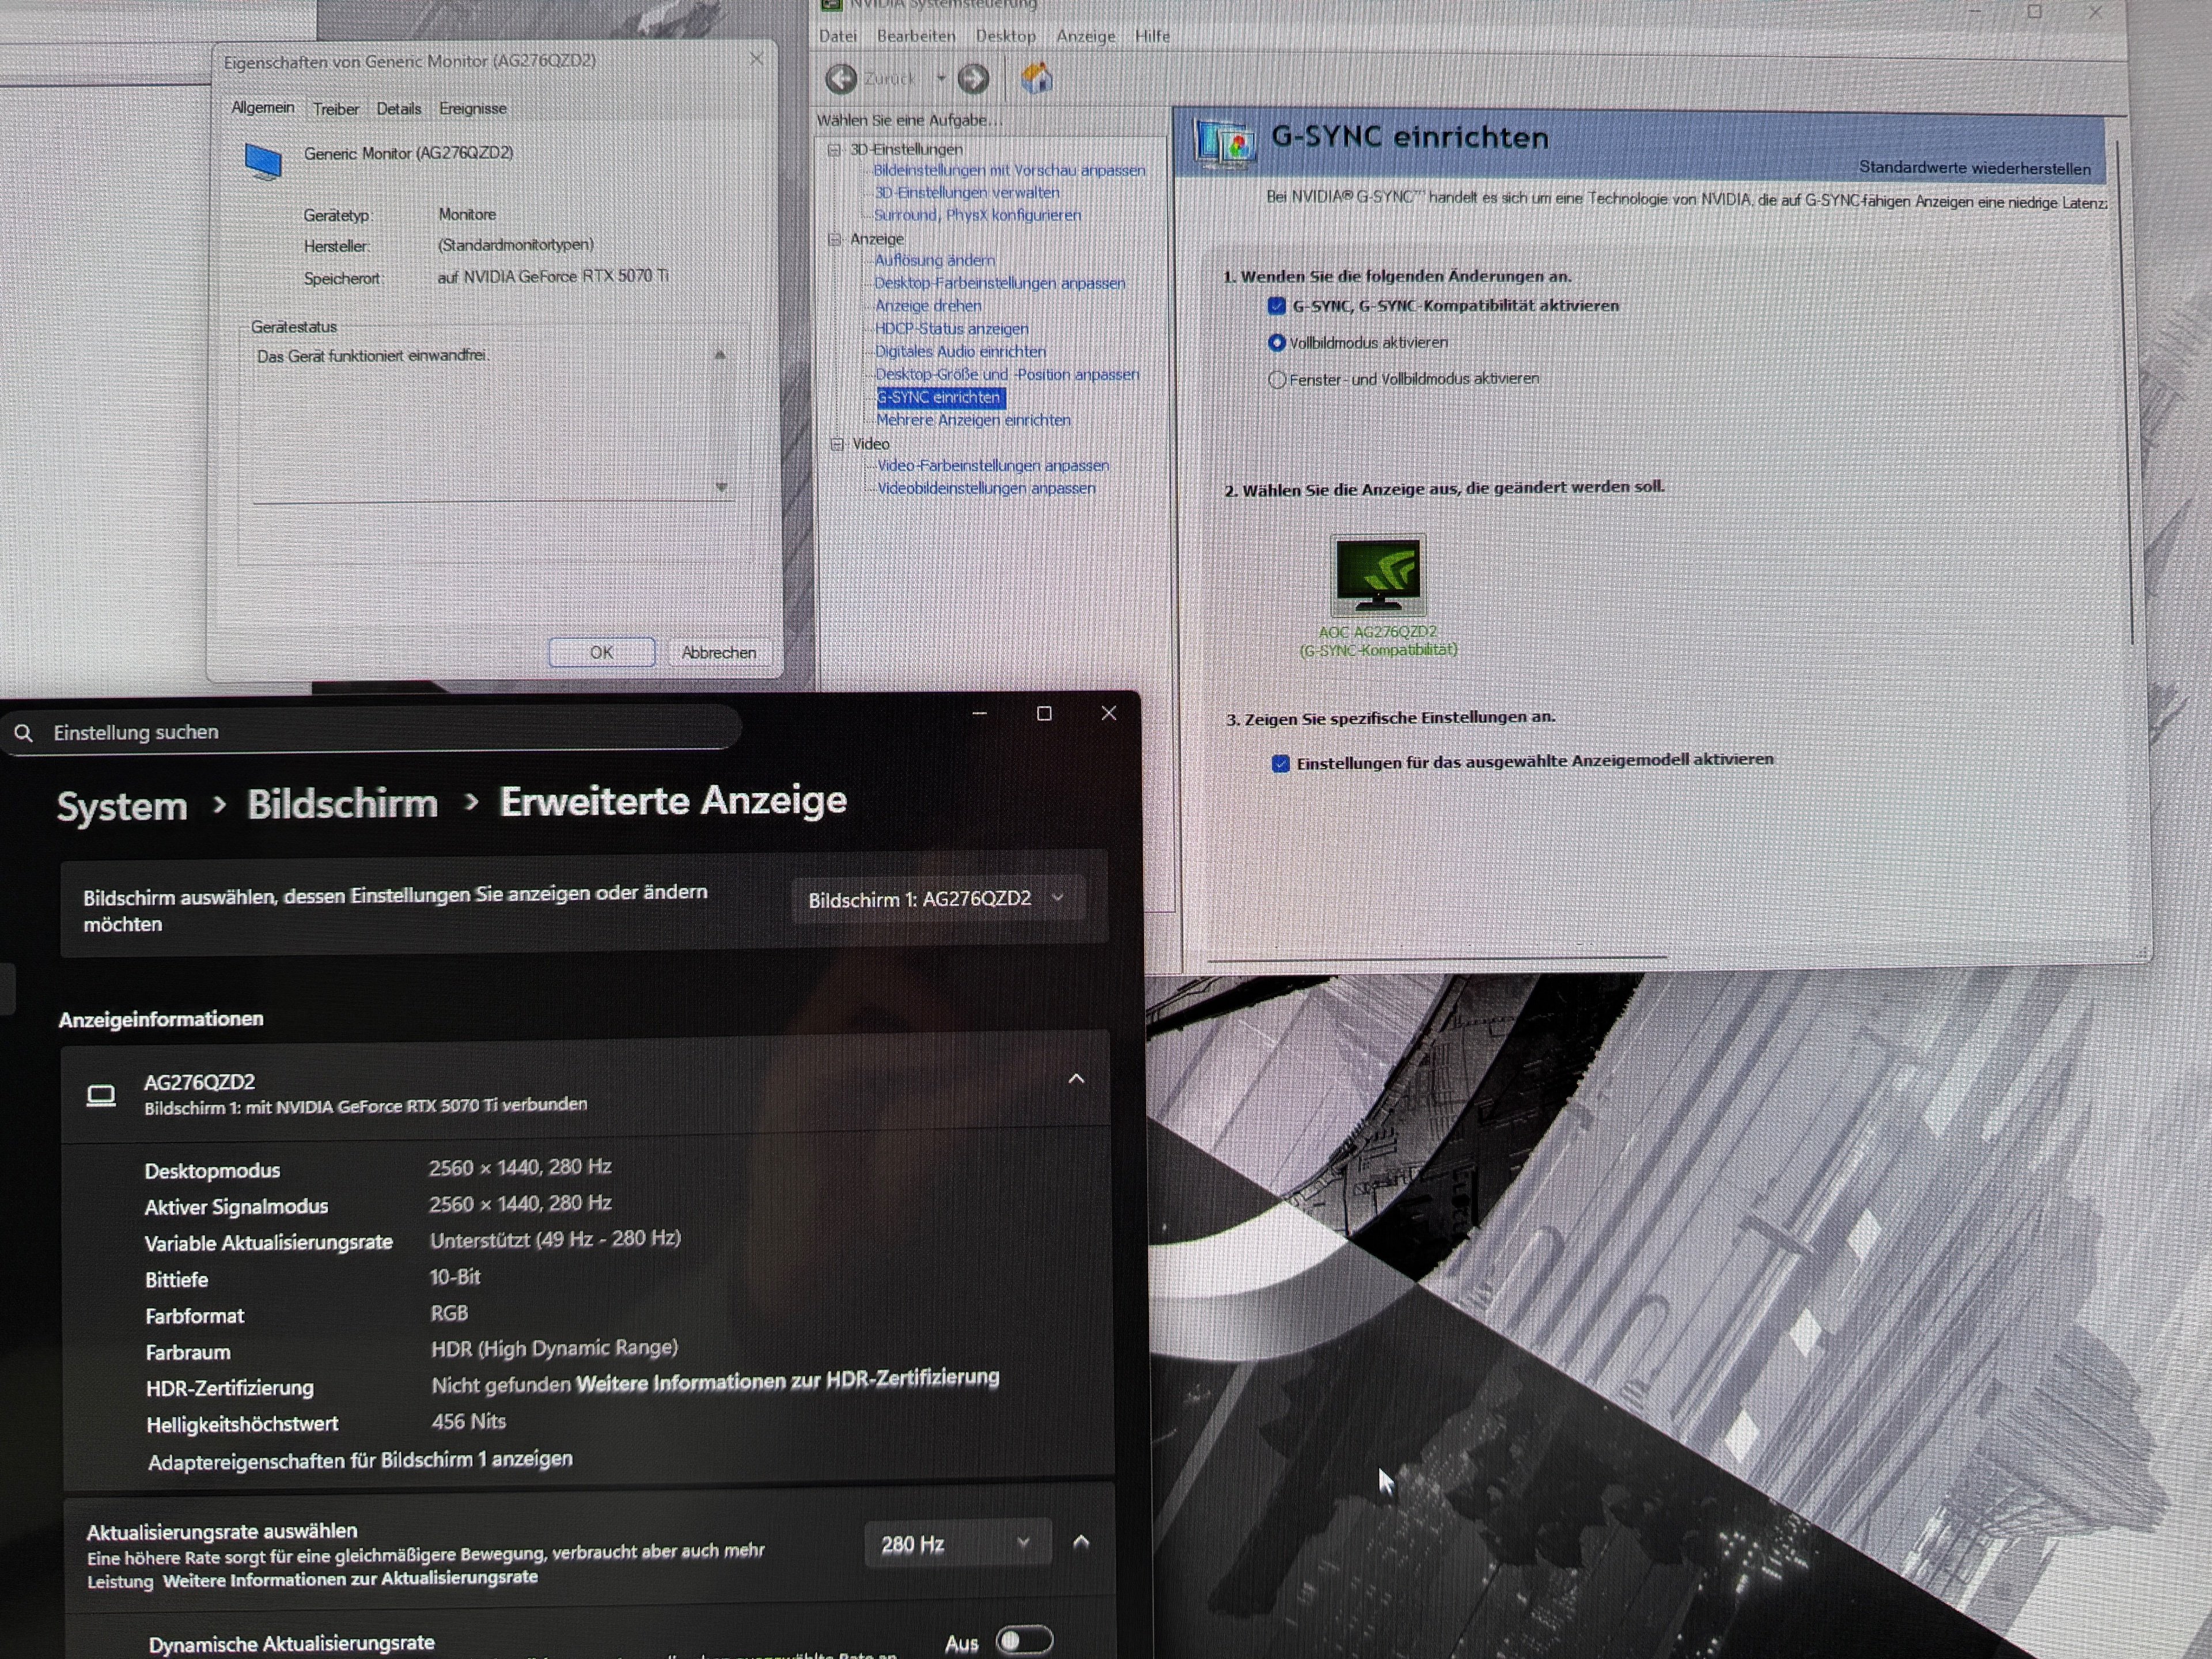
Task: Click the blue Generic Monitor device icon
Action: click(x=263, y=160)
